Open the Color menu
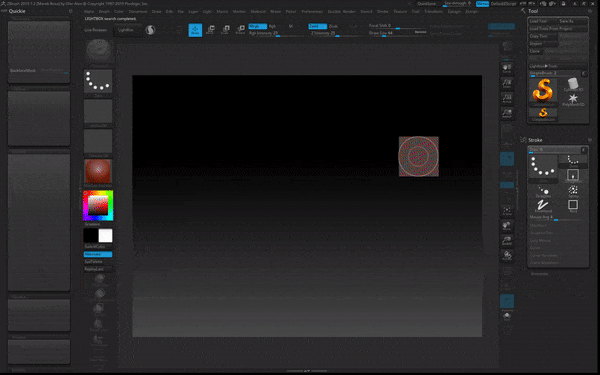This screenshot has width=600, height=375. point(119,12)
